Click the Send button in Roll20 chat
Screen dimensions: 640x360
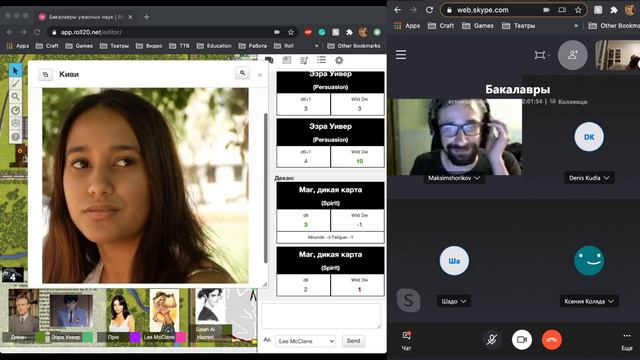click(353, 341)
